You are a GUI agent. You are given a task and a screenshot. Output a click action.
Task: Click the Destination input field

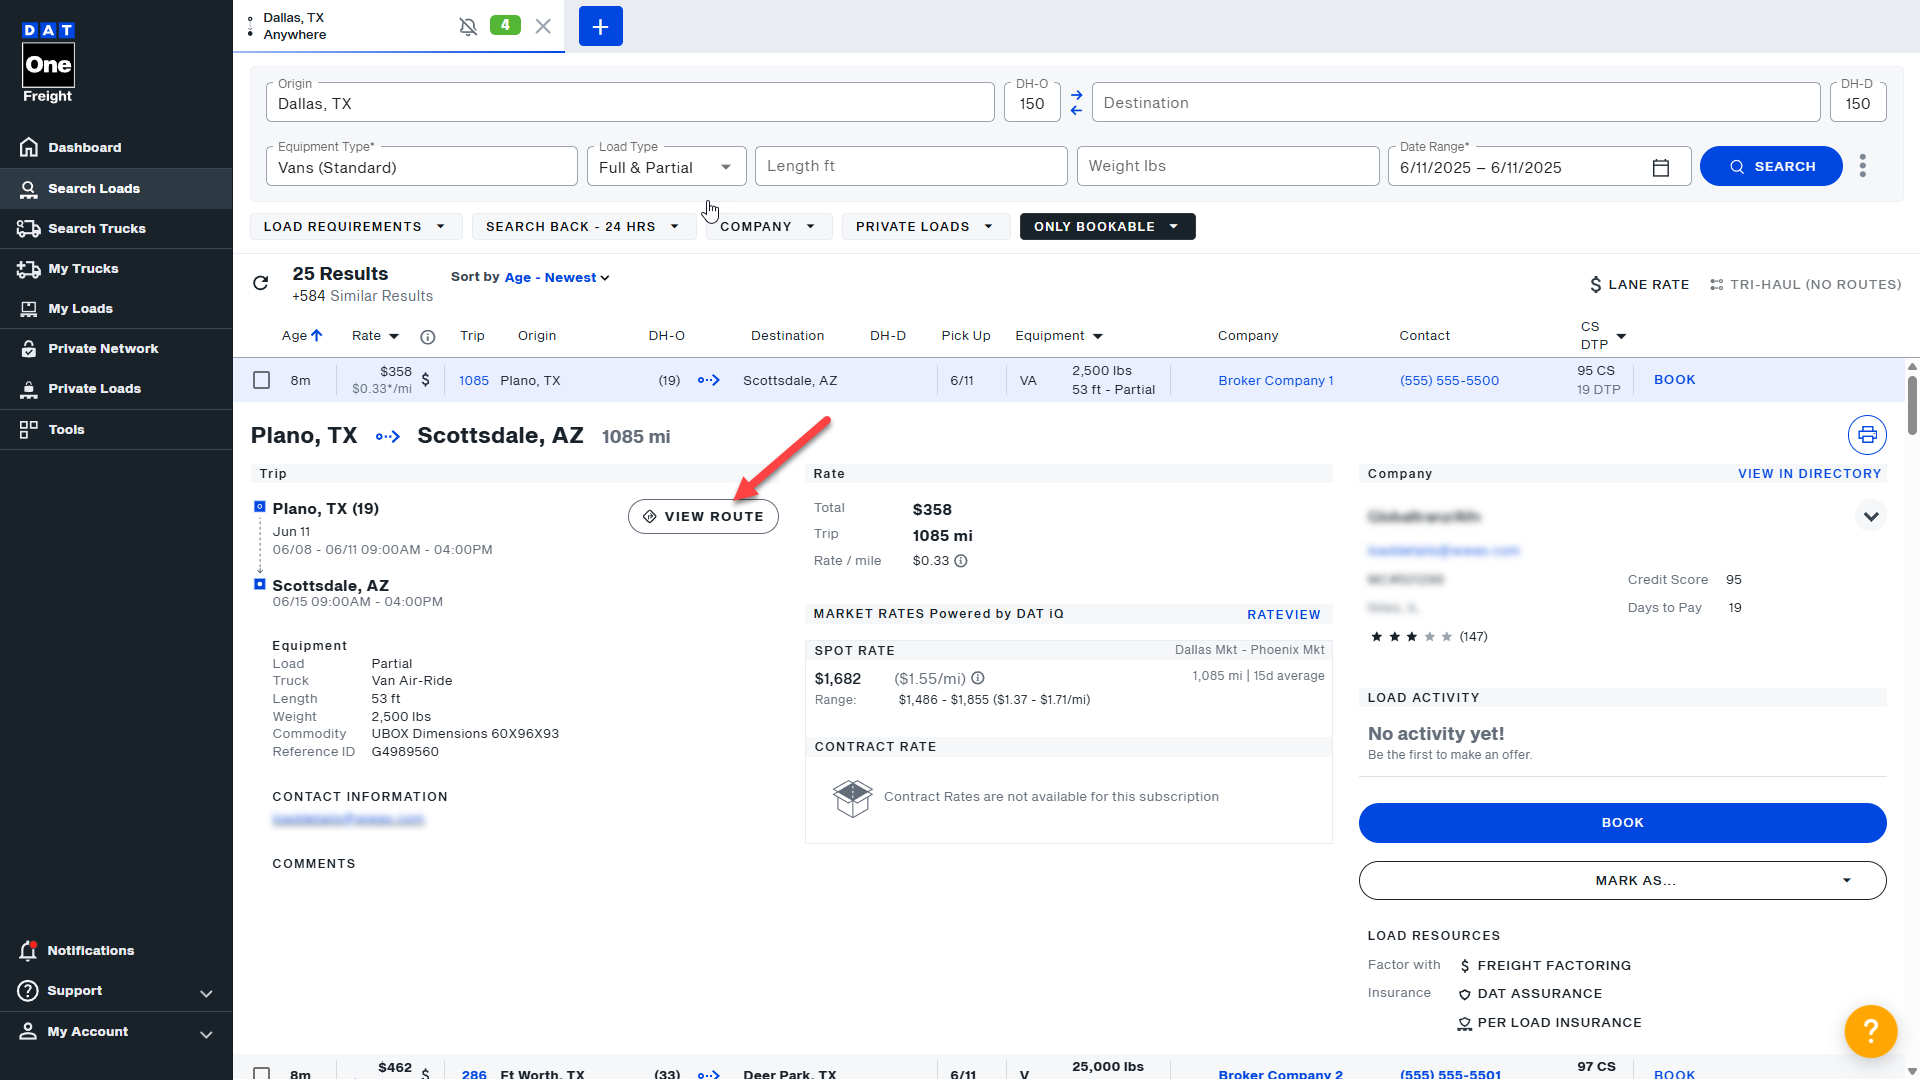point(1455,103)
